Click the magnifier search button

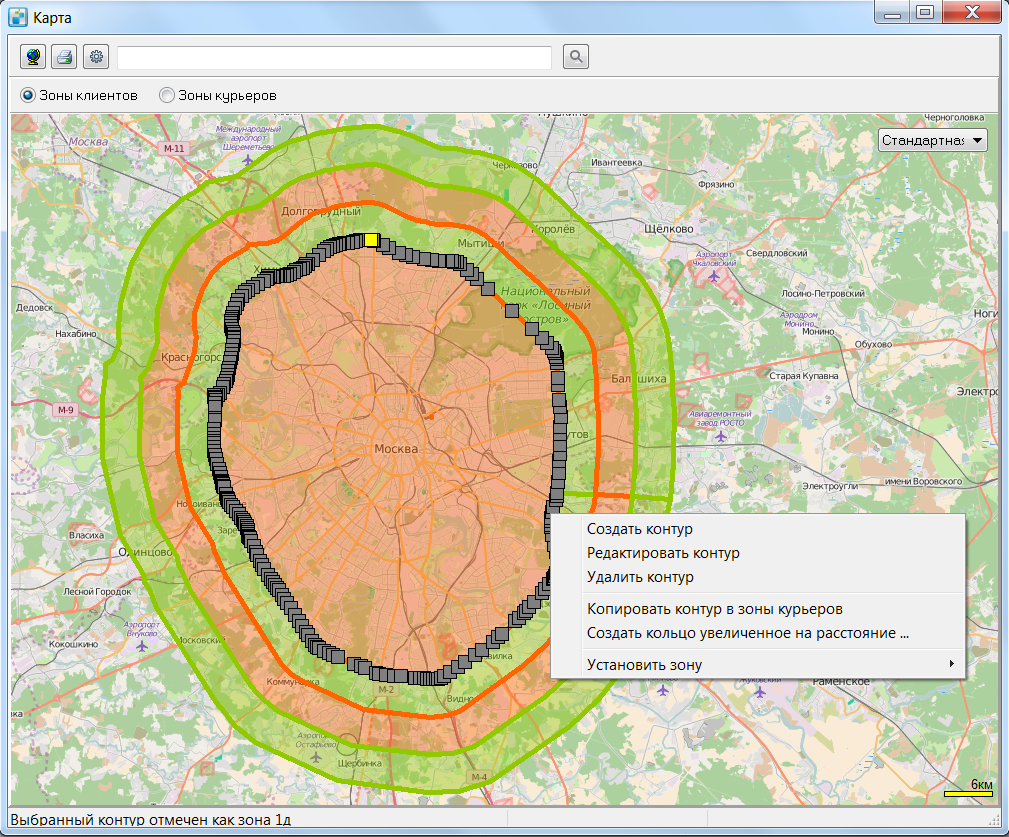click(x=576, y=57)
